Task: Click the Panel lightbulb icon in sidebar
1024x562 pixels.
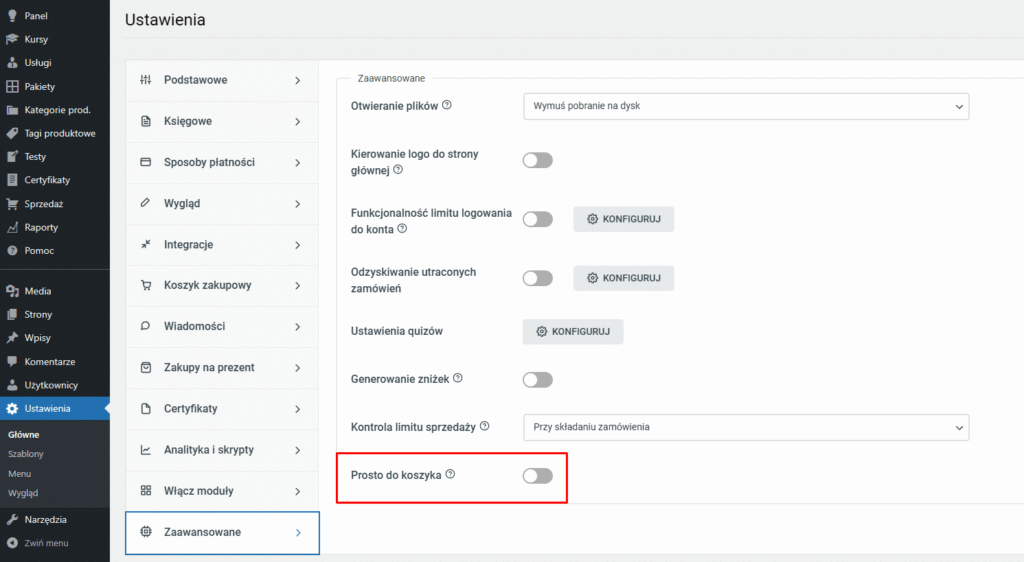Action: [x=12, y=16]
